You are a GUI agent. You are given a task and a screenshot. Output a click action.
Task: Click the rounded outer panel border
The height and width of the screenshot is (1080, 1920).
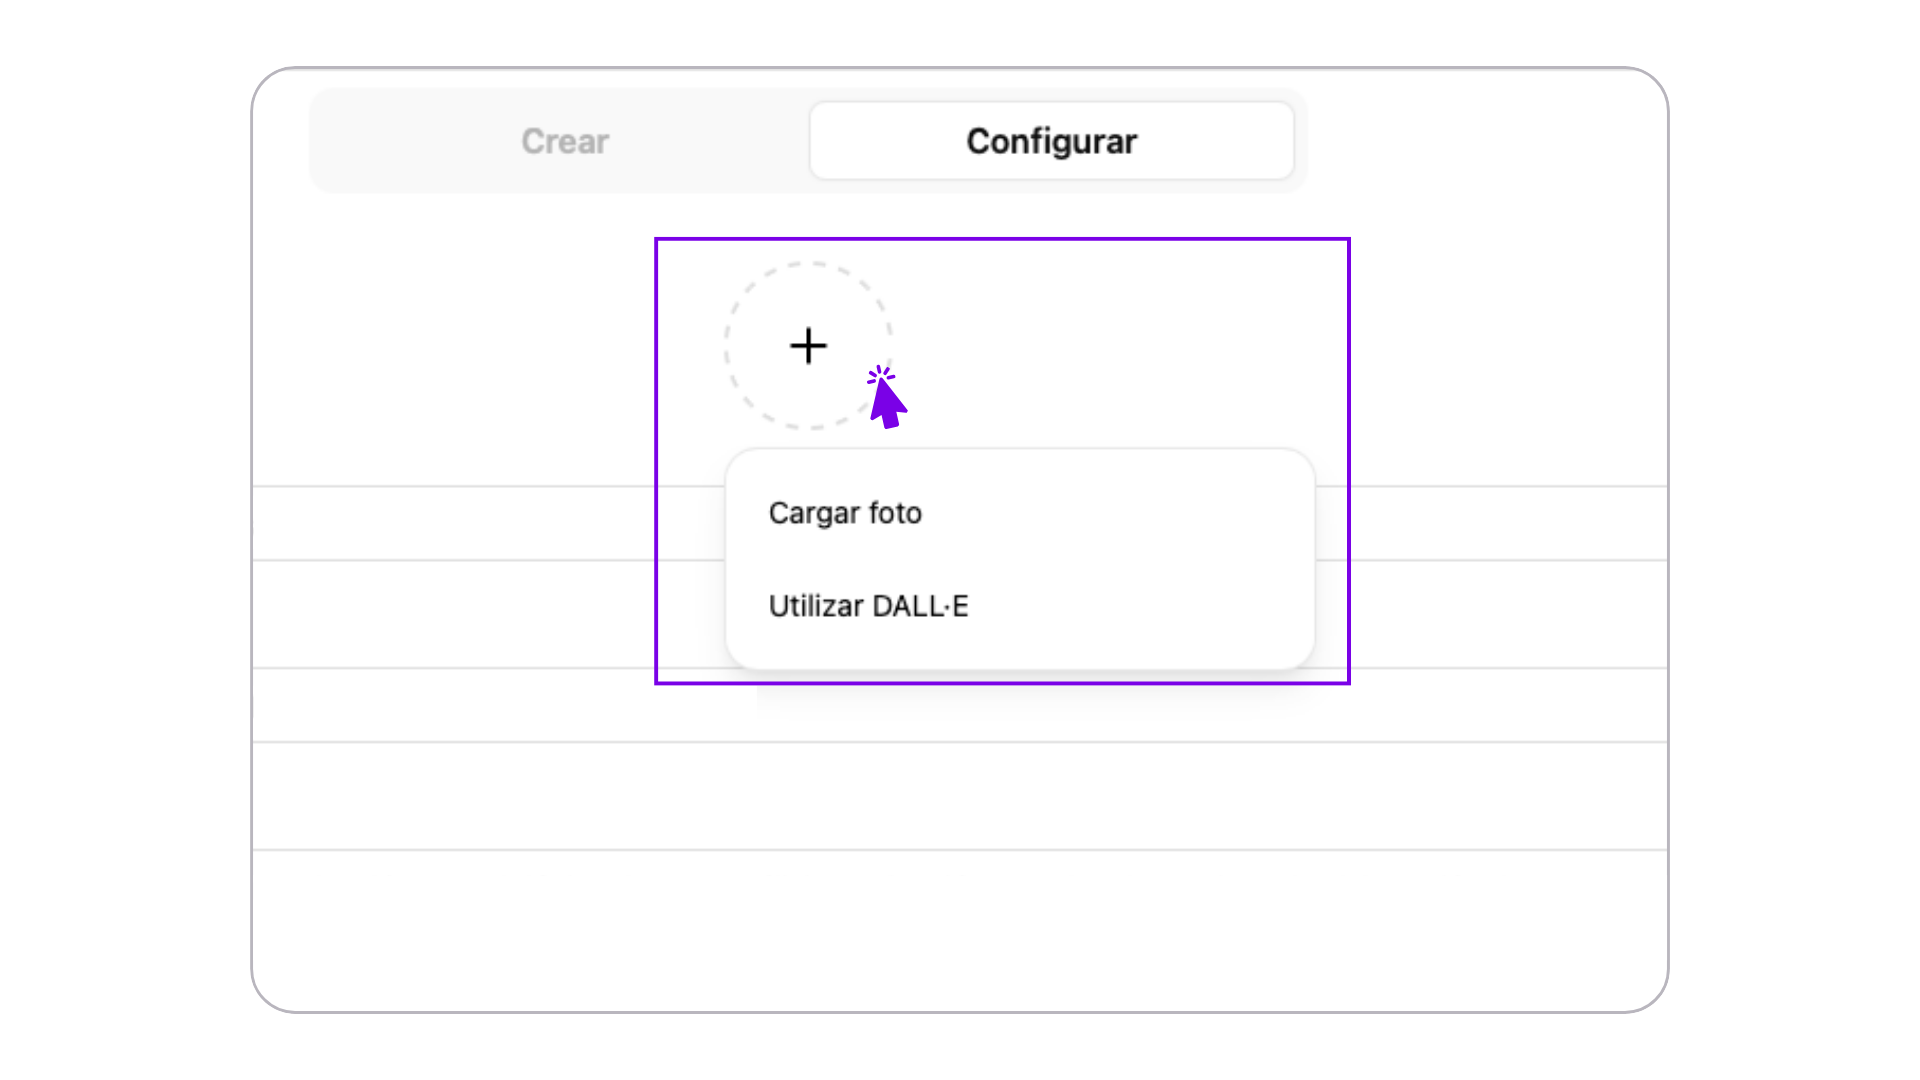pos(252,540)
